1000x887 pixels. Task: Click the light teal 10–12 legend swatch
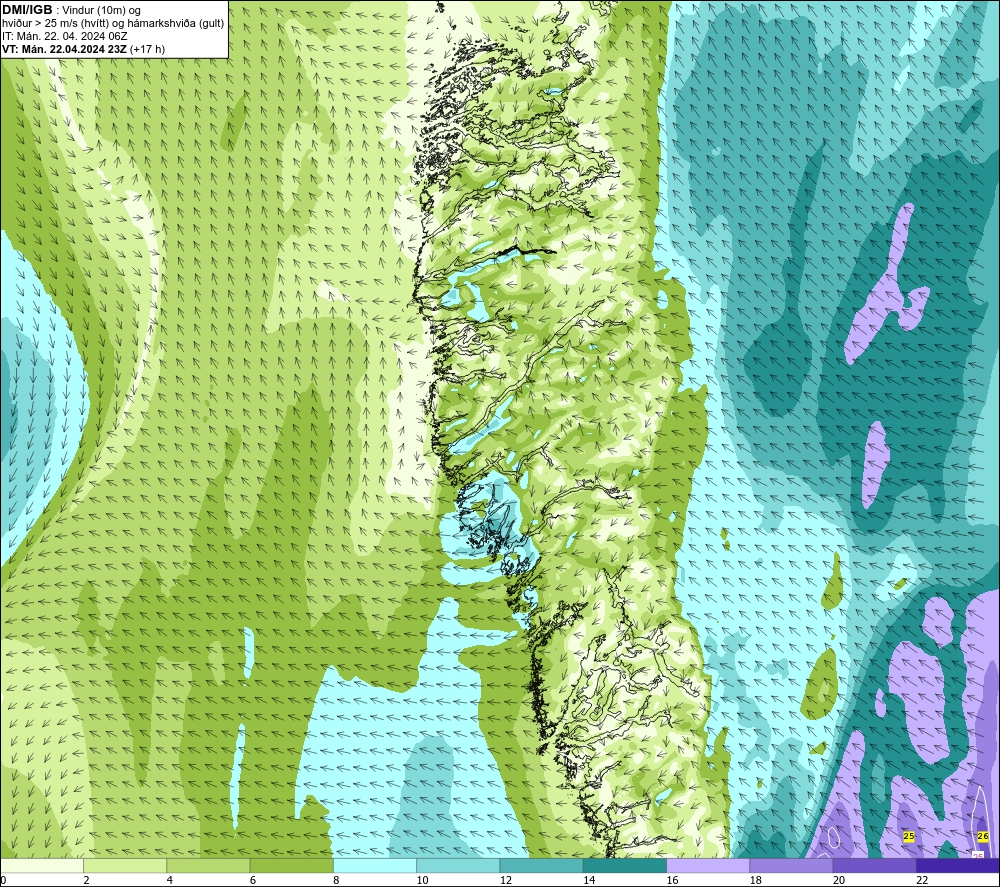[458, 865]
